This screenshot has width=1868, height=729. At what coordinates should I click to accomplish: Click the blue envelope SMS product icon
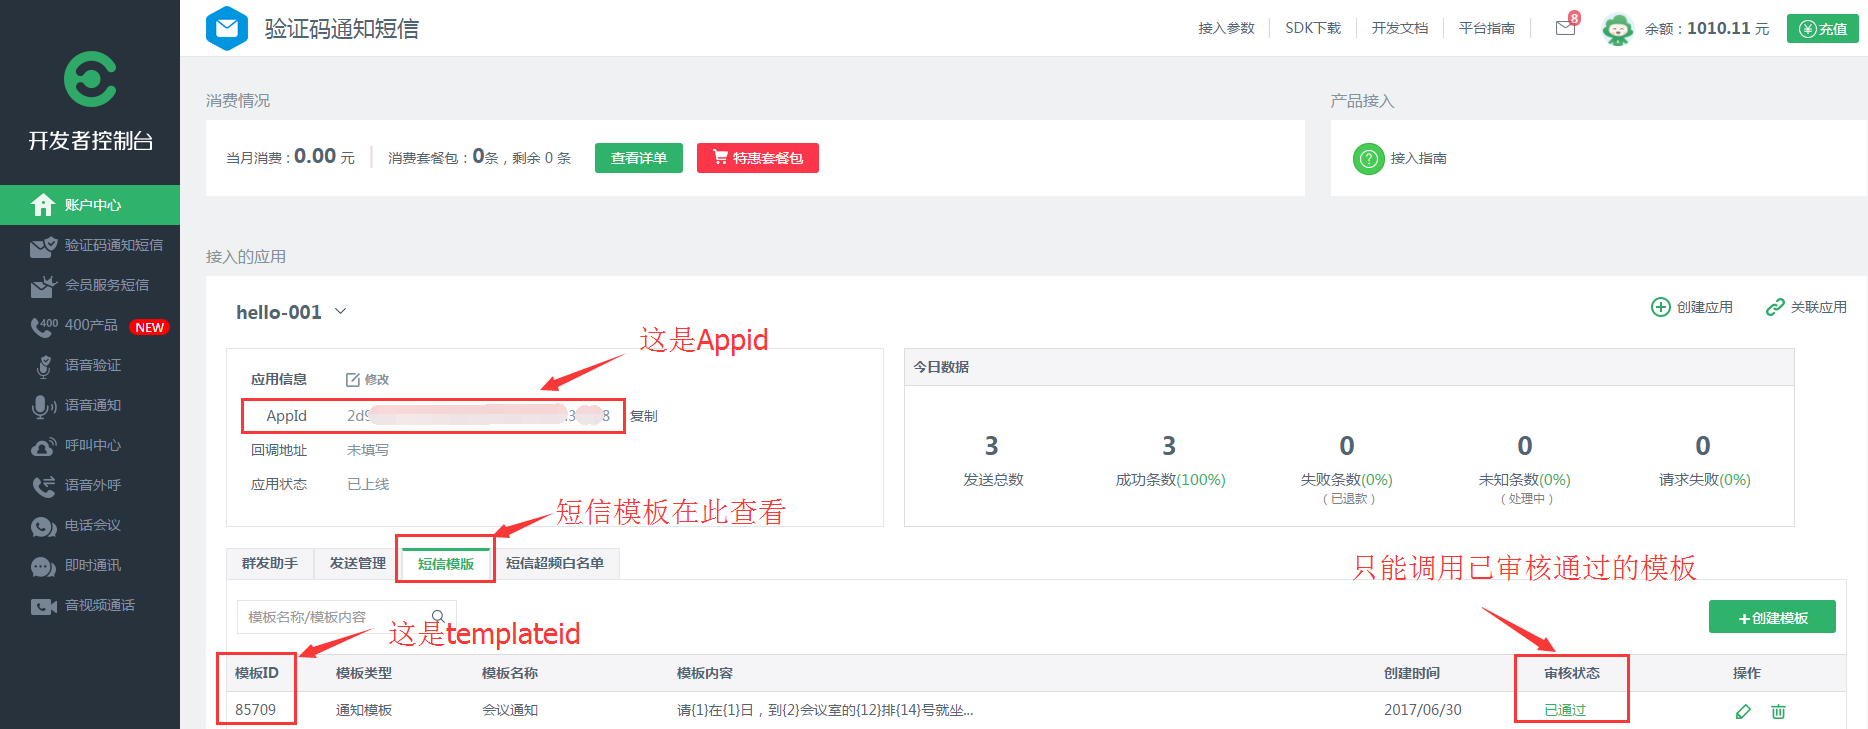pos(227,28)
